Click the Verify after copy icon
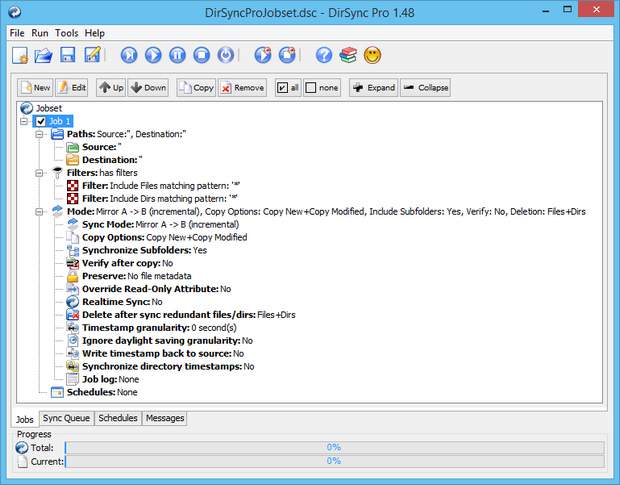Viewport: 620px width, 485px height. click(73, 263)
